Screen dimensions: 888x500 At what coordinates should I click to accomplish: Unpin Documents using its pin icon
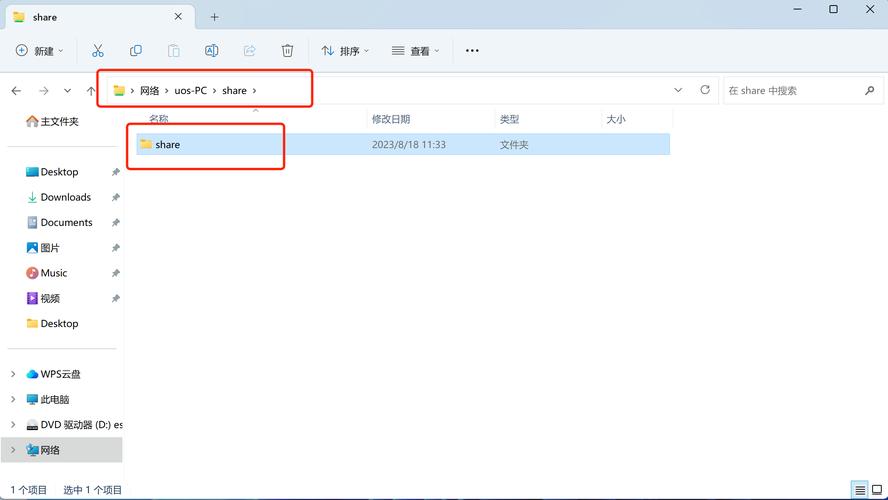[x=116, y=223]
